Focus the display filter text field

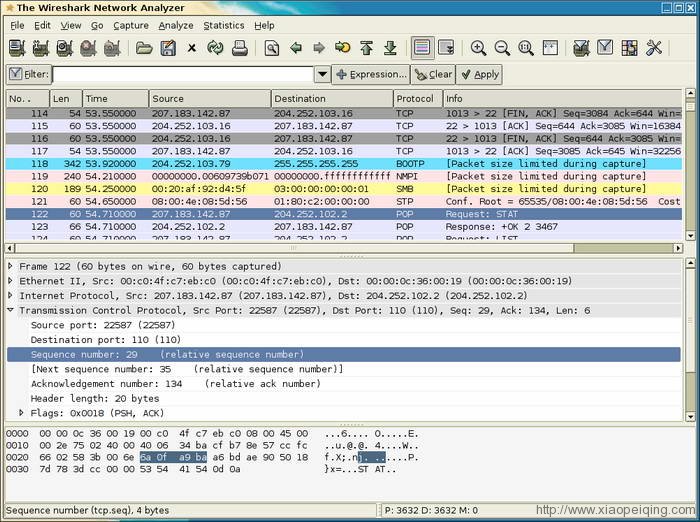(x=183, y=74)
